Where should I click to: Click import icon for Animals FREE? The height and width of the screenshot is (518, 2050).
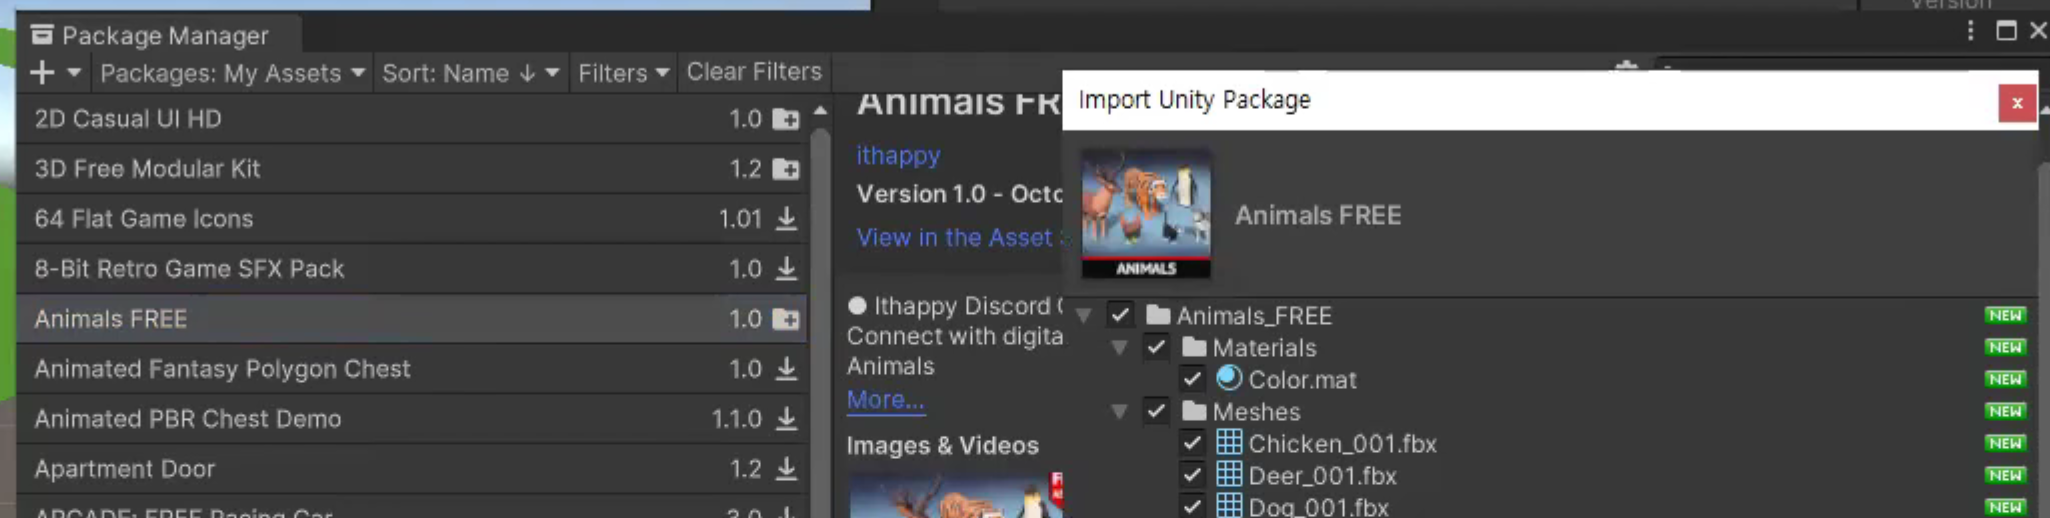(x=787, y=319)
